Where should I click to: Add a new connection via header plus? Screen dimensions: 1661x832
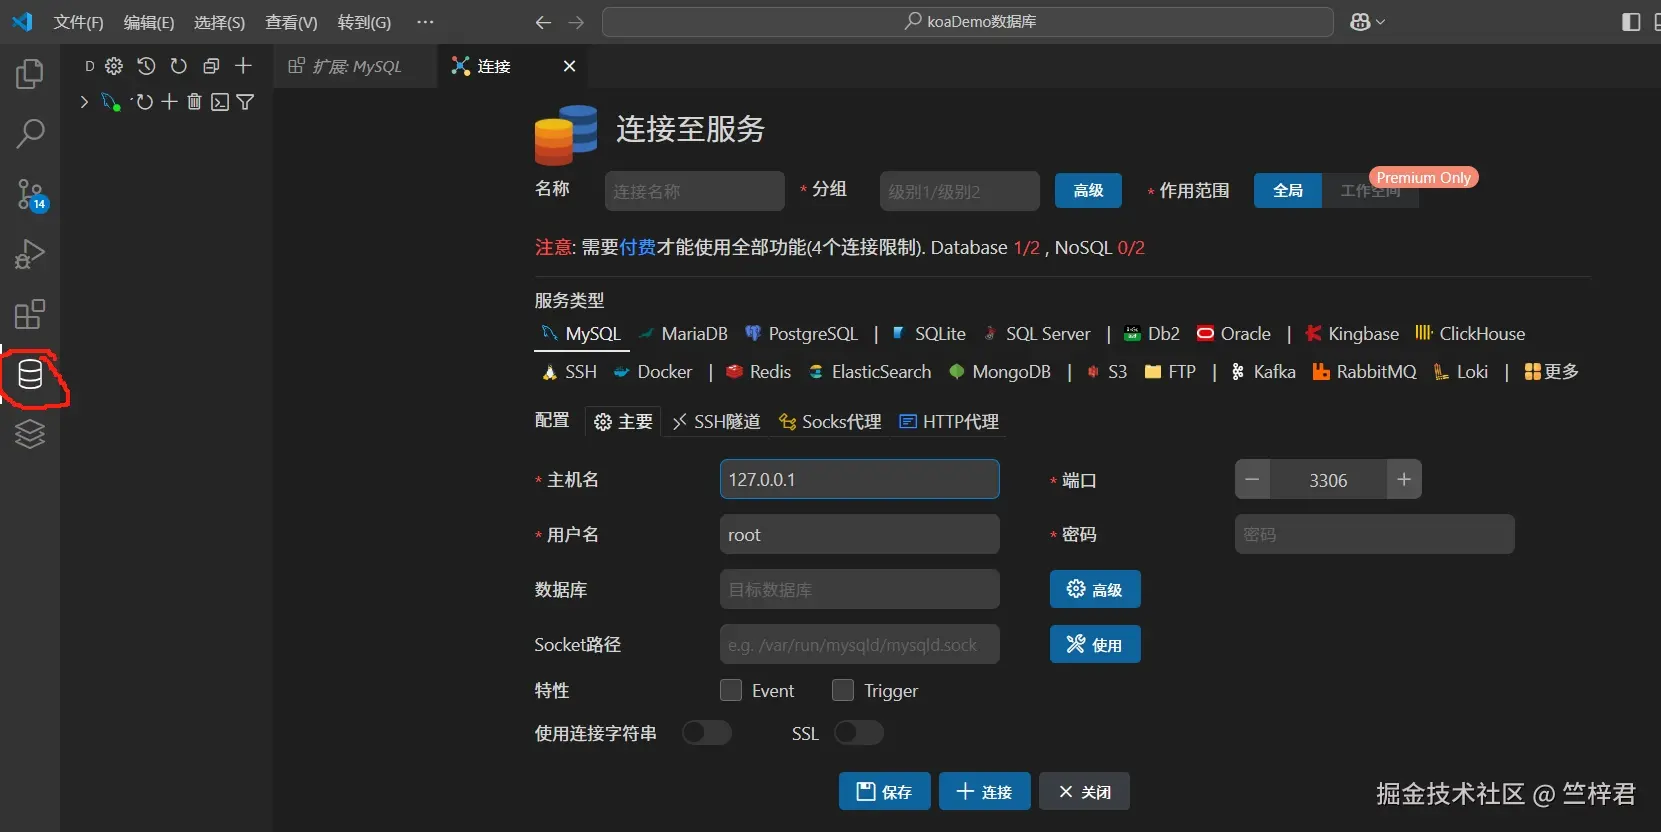click(x=243, y=66)
